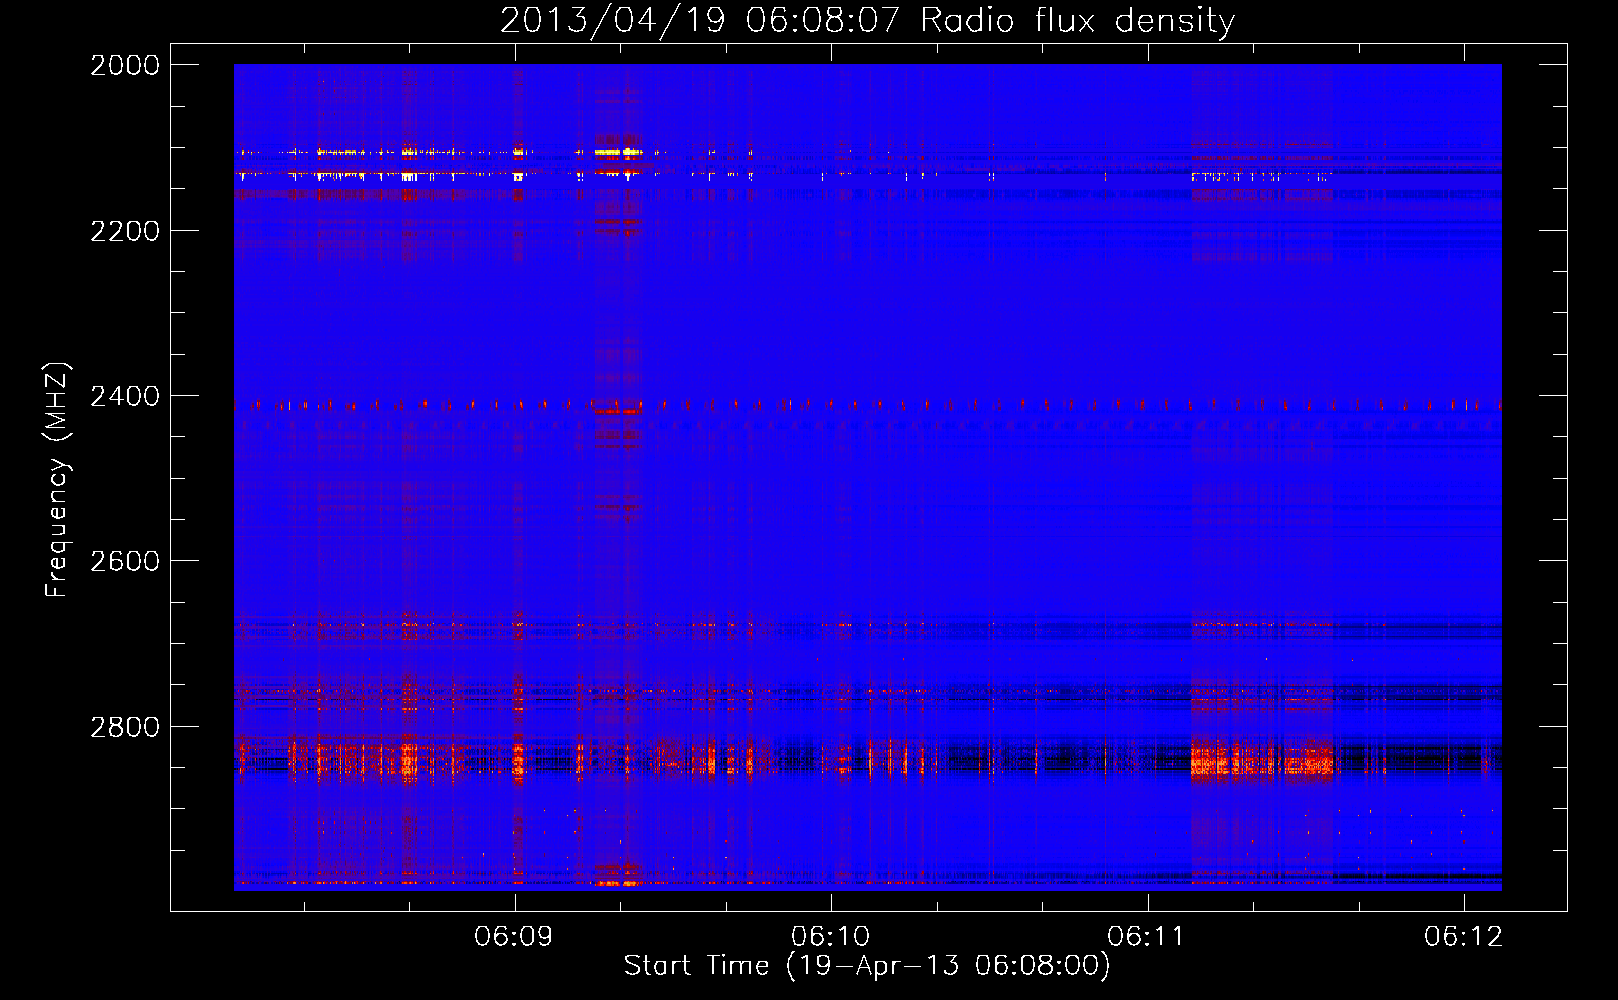Click the 2400 frequency axis label
This screenshot has width=1618, height=1000.
click(x=125, y=397)
